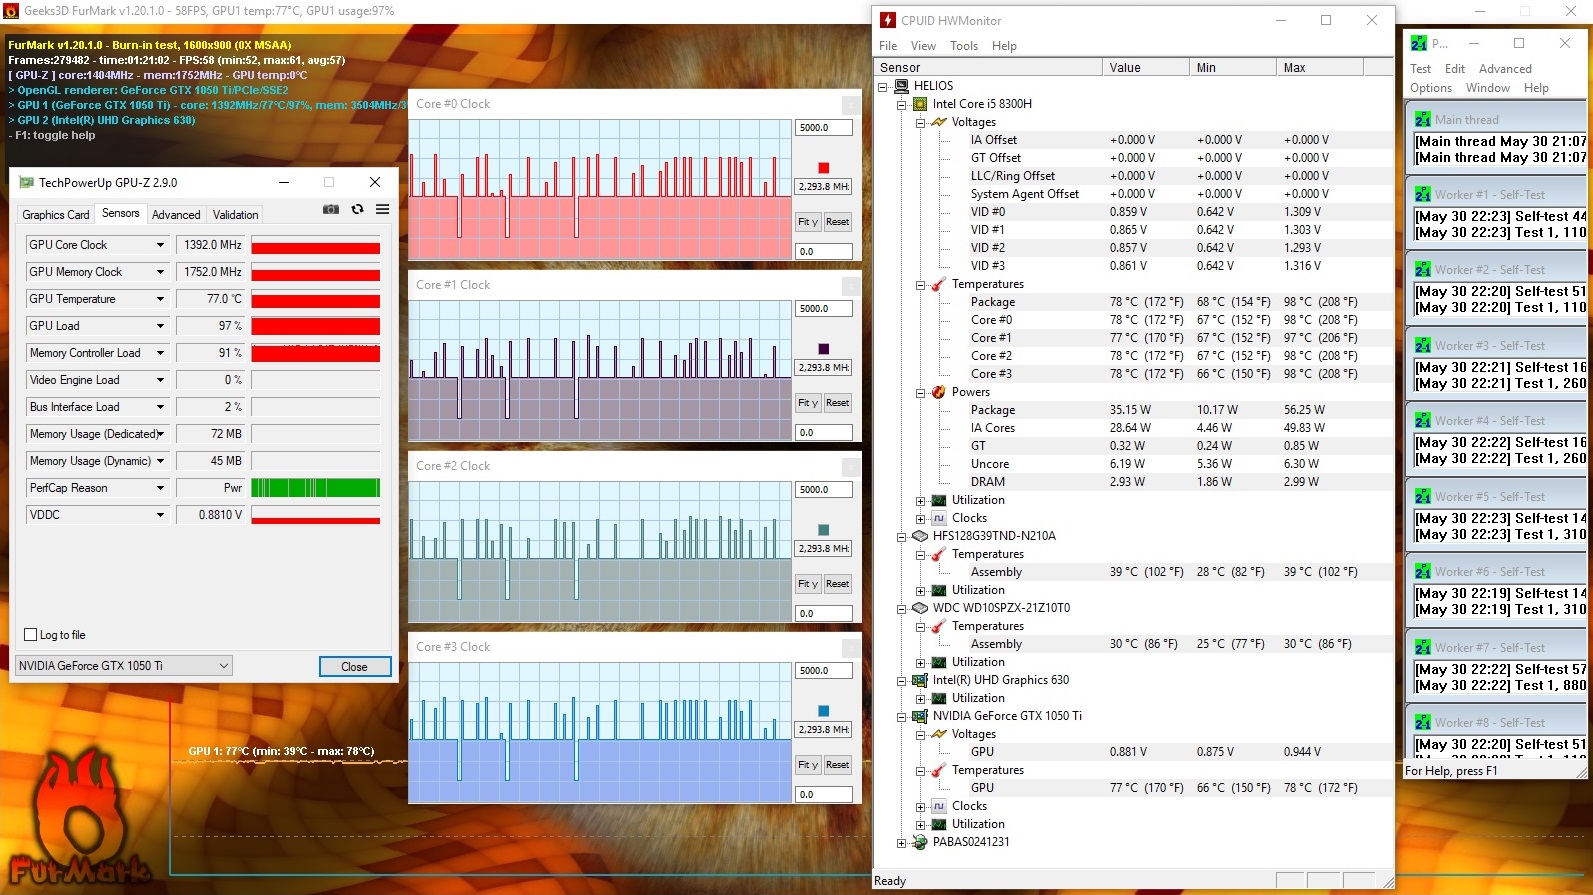The height and width of the screenshot is (895, 1593).
Task: Click the GPU-Z refresh icon
Action: (357, 209)
